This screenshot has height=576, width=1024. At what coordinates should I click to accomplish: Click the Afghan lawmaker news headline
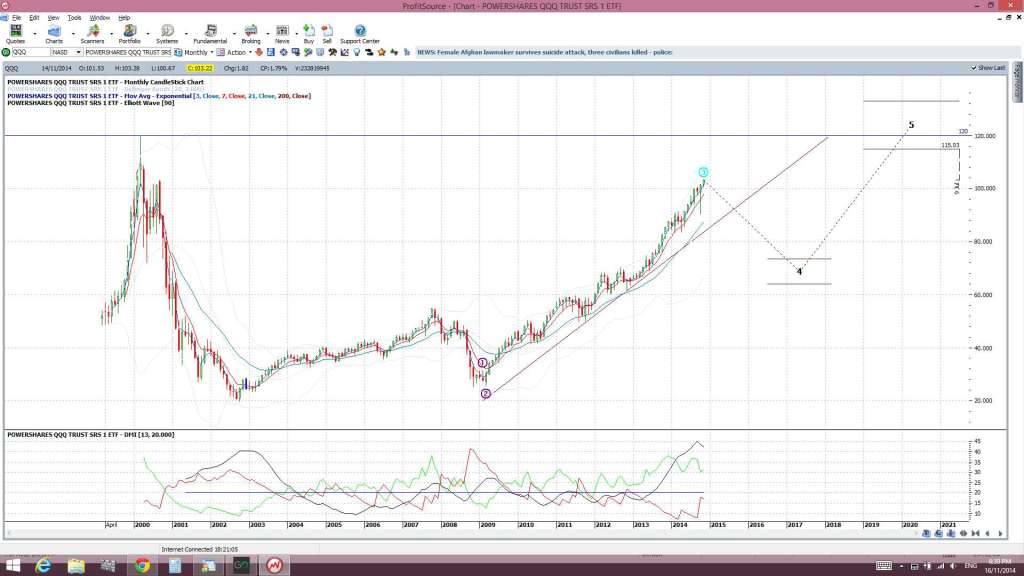(x=545, y=52)
